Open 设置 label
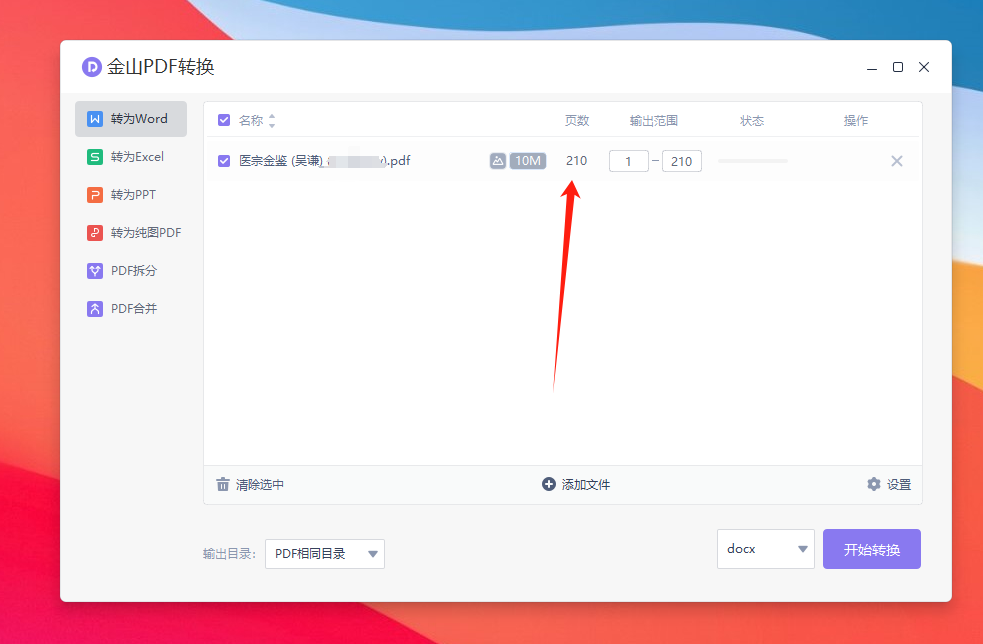Image resolution: width=983 pixels, height=644 pixels. point(899,485)
